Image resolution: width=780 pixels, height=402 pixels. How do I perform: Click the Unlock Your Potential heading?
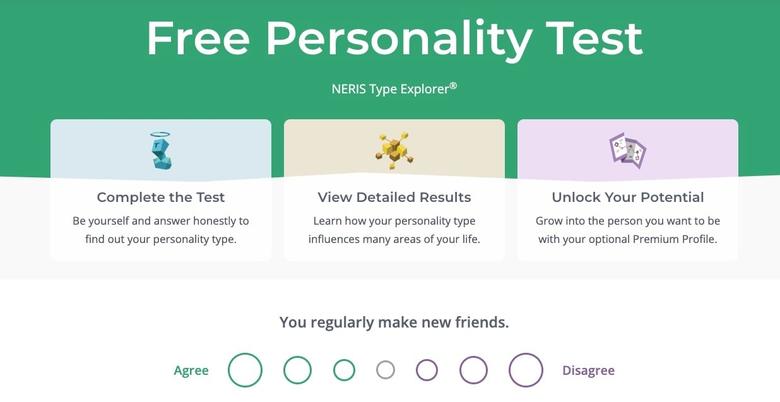(627, 197)
